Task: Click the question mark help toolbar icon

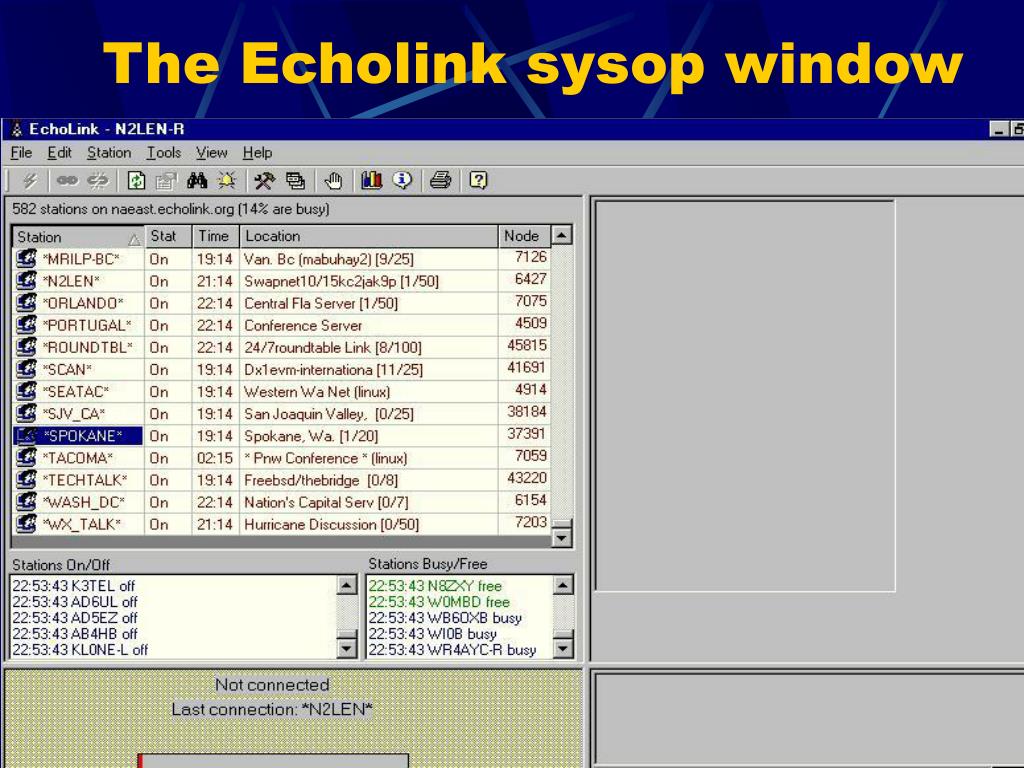Action: coord(478,180)
